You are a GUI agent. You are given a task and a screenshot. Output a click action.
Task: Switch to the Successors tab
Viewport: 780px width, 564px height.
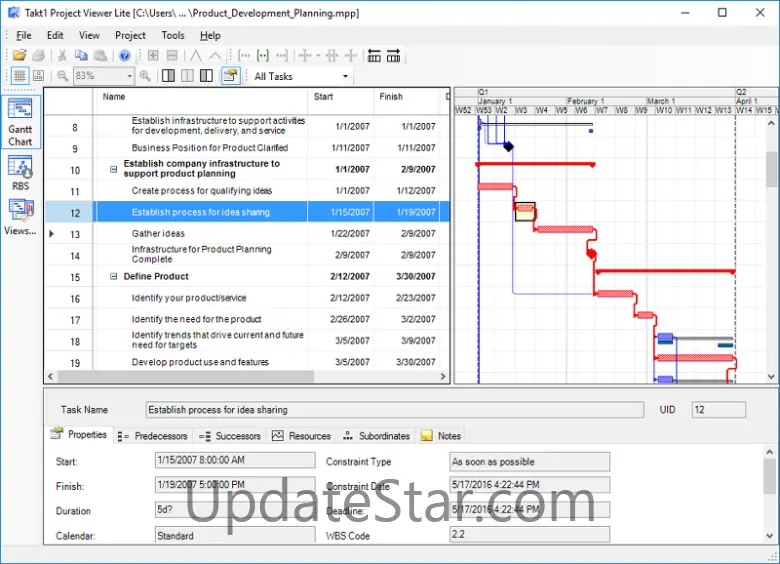pyautogui.click(x=229, y=436)
